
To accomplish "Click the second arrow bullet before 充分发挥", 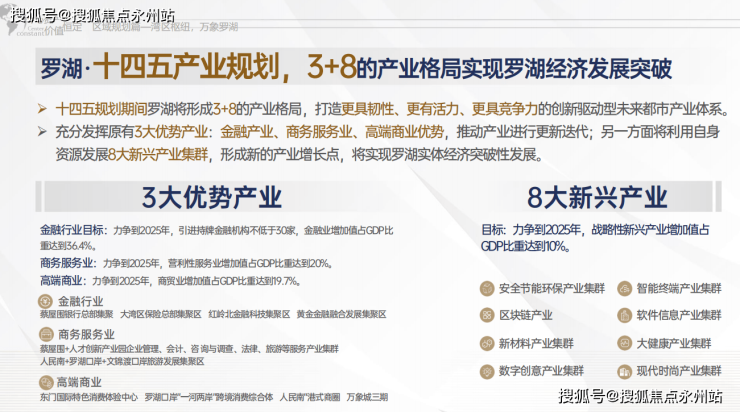I will (x=42, y=132).
